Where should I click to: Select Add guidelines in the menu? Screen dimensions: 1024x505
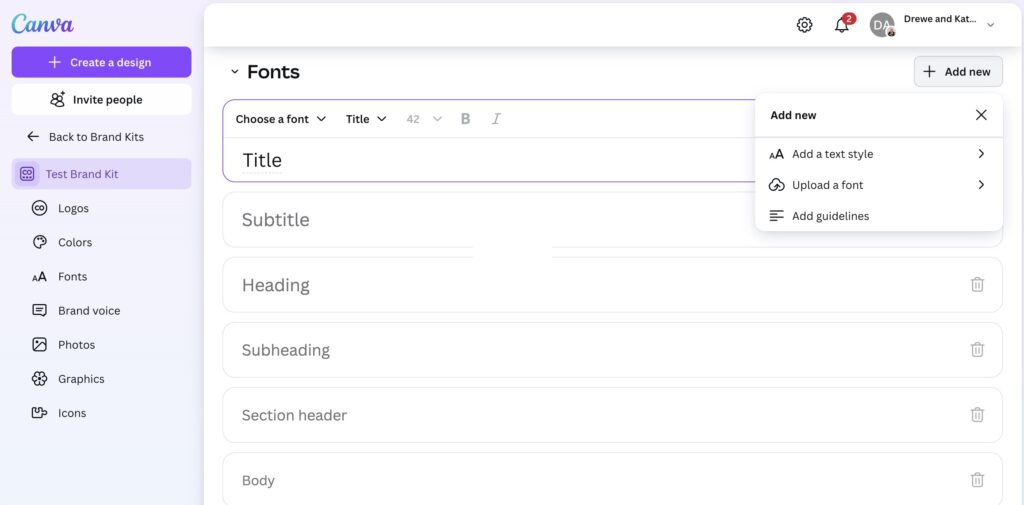(830, 216)
